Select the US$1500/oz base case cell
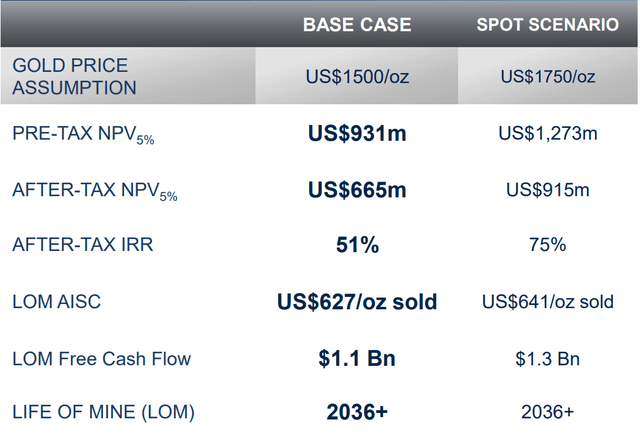640x446 pixels. pyautogui.click(x=356, y=76)
